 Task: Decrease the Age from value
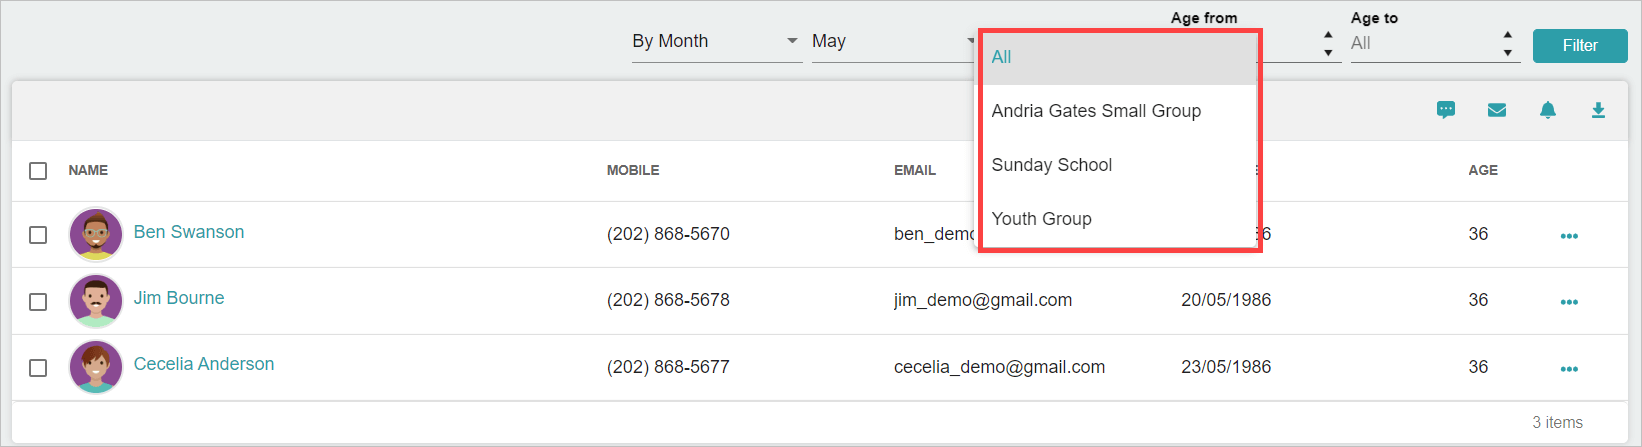(1328, 52)
